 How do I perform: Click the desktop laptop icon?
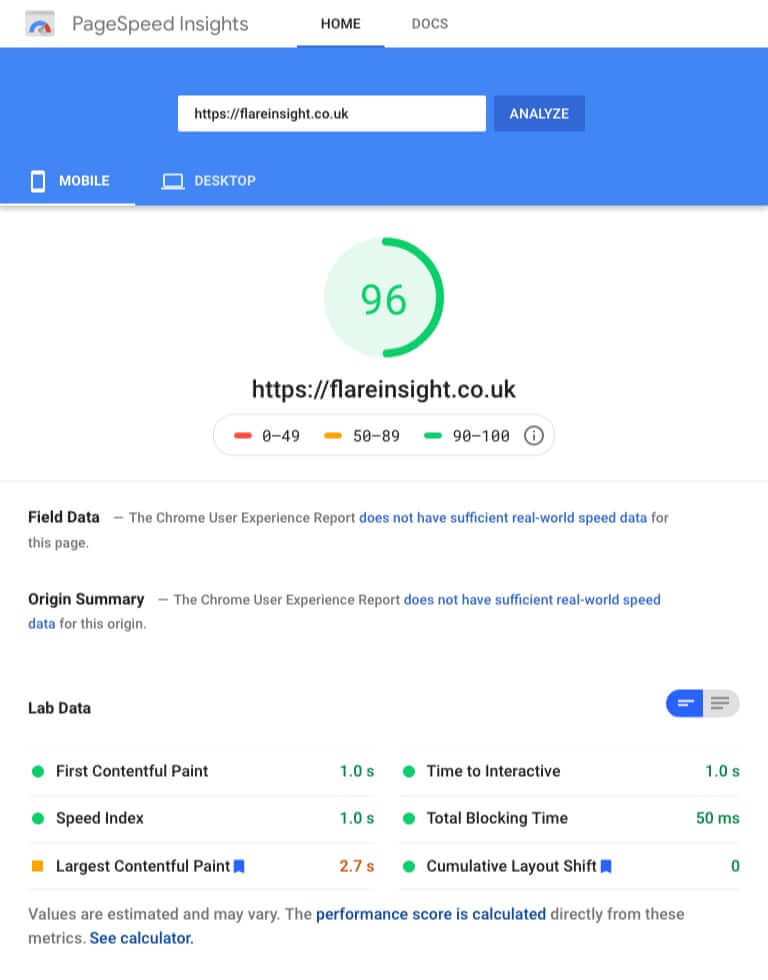pyautogui.click(x=172, y=182)
